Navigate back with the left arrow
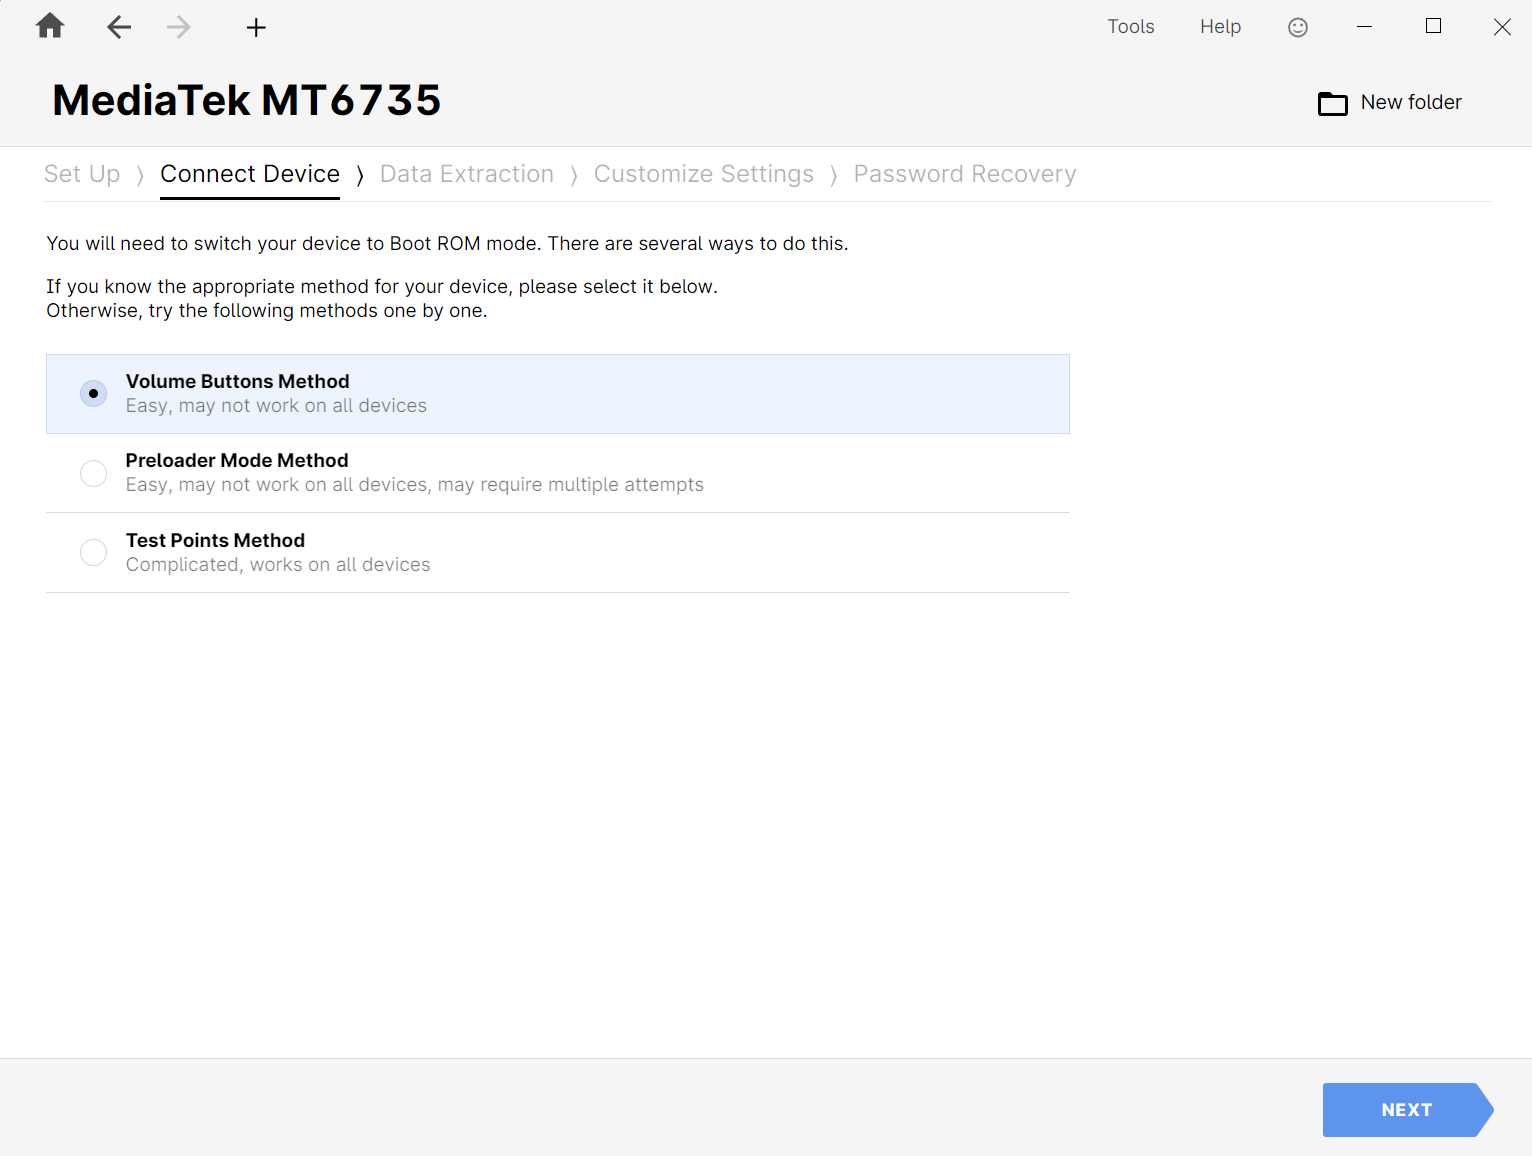Image resolution: width=1532 pixels, height=1156 pixels. pos(119,27)
